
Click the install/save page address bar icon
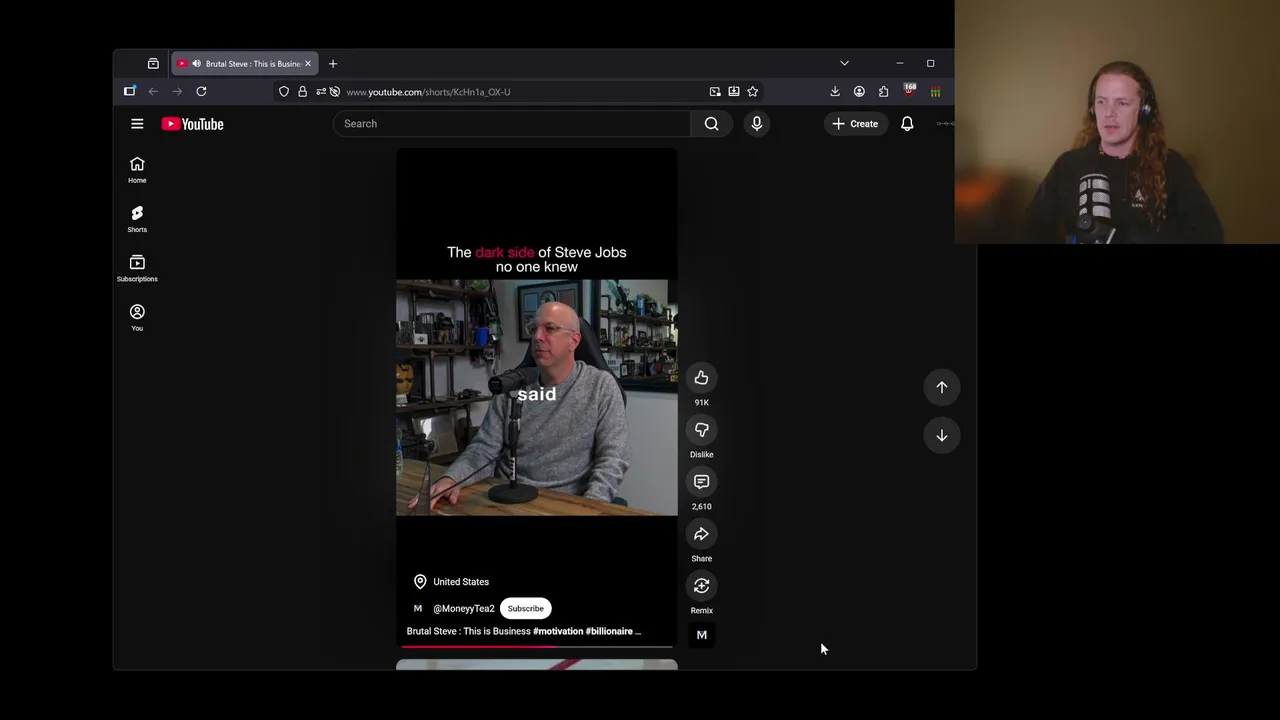(x=734, y=92)
